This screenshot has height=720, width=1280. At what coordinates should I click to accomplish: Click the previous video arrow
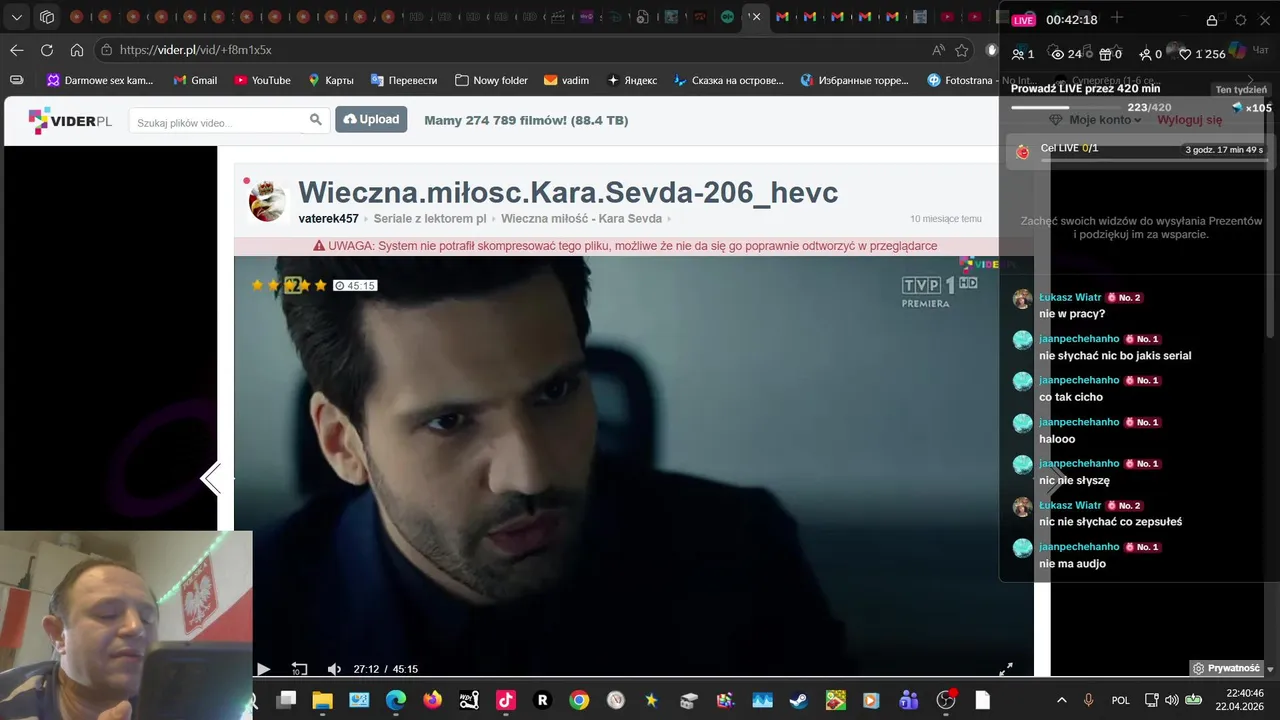(x=211, y=479)
